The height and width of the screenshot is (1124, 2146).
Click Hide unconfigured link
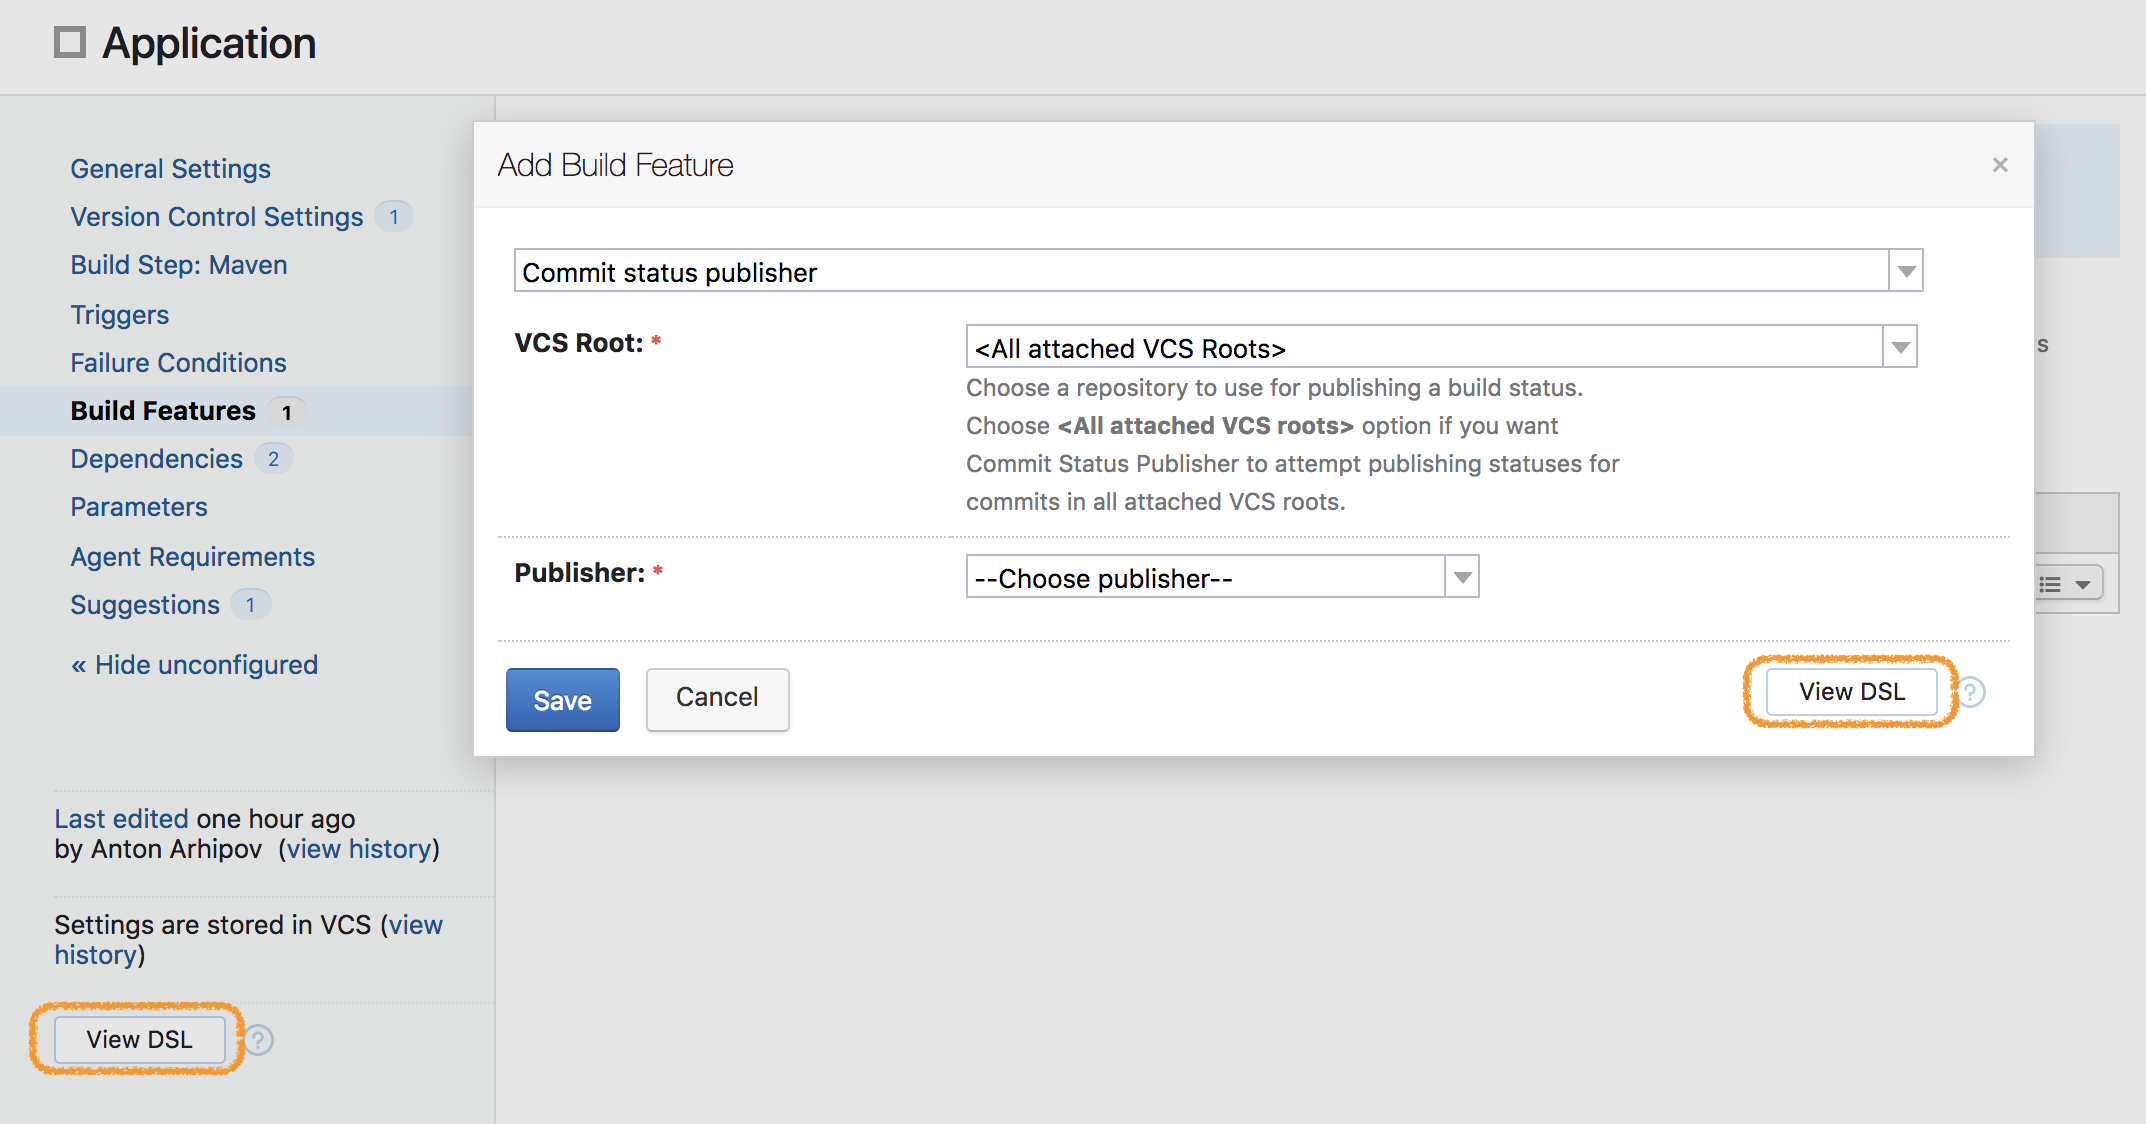click(x=195, y=665)
